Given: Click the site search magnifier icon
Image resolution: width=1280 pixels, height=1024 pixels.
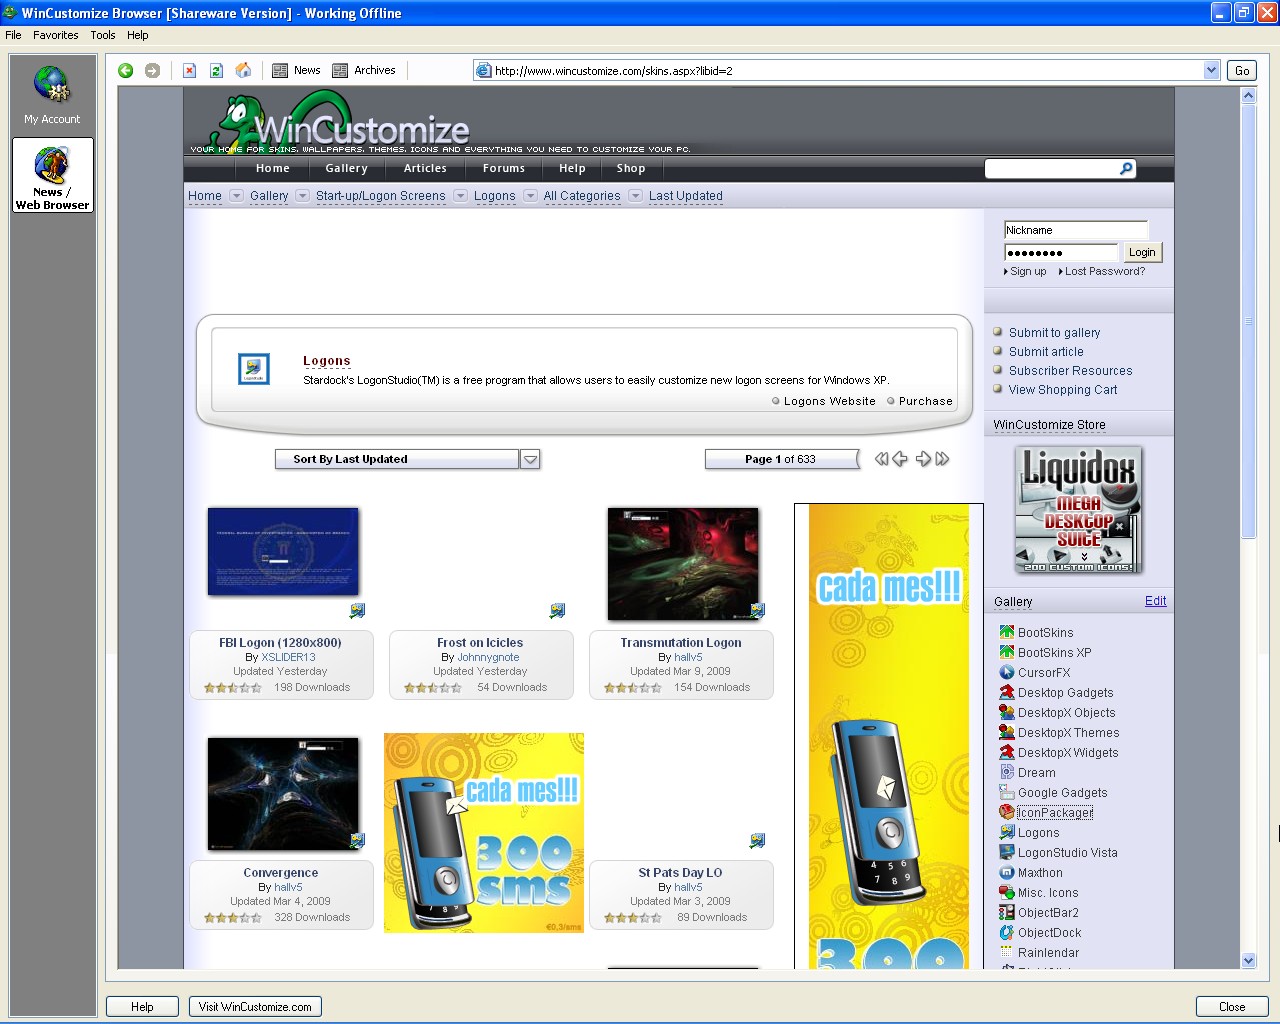Looking at the screenshot, I should click(1126, 168).
